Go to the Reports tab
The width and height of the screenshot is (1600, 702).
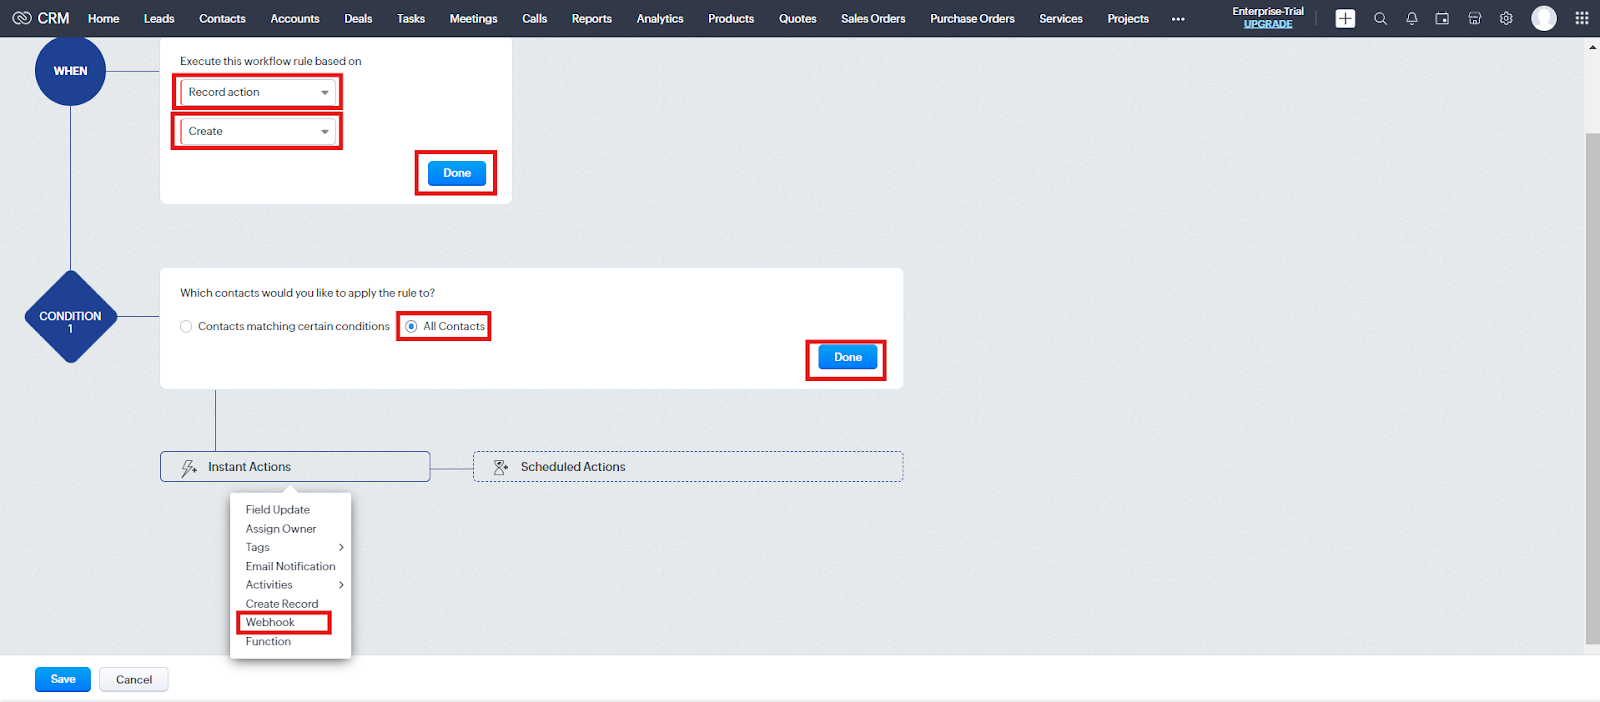pos(592,19)
